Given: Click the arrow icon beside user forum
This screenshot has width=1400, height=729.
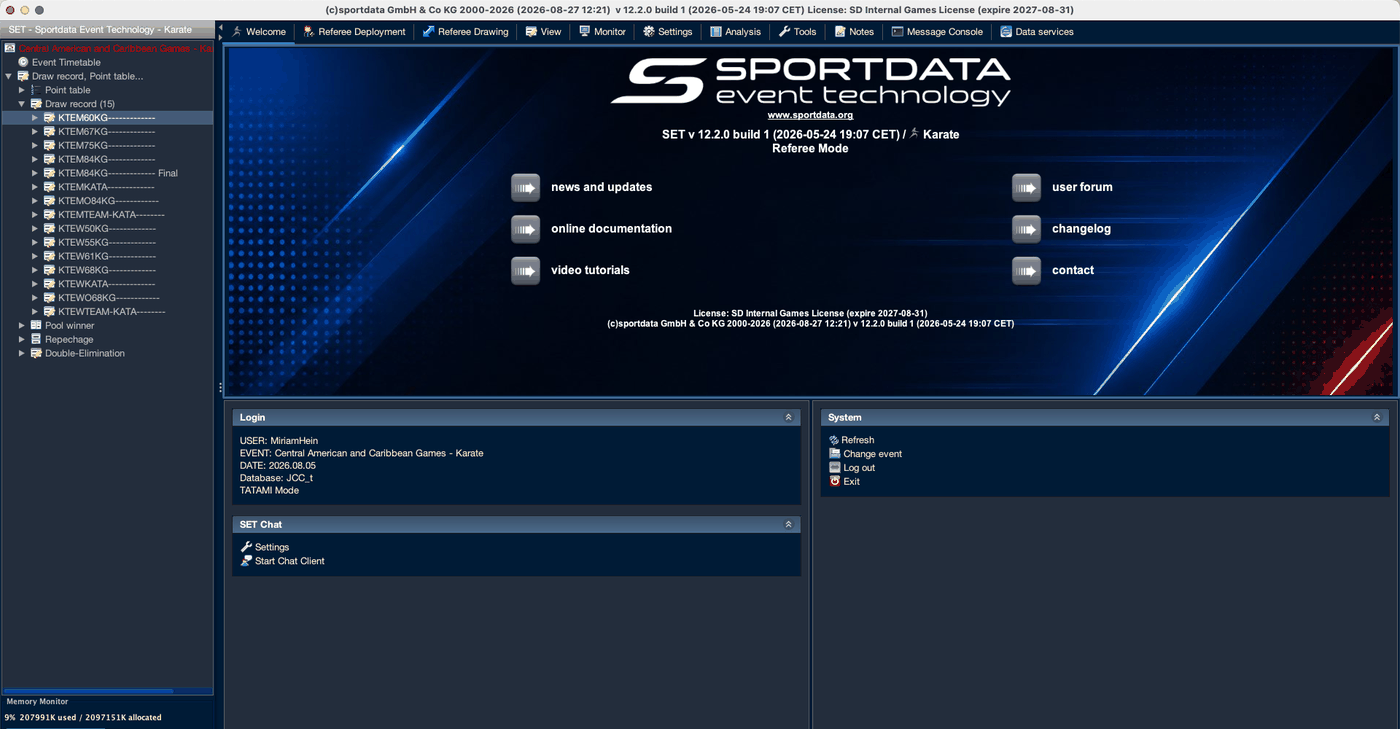Looking at the screenshot, I should (x=1026, y=187).
